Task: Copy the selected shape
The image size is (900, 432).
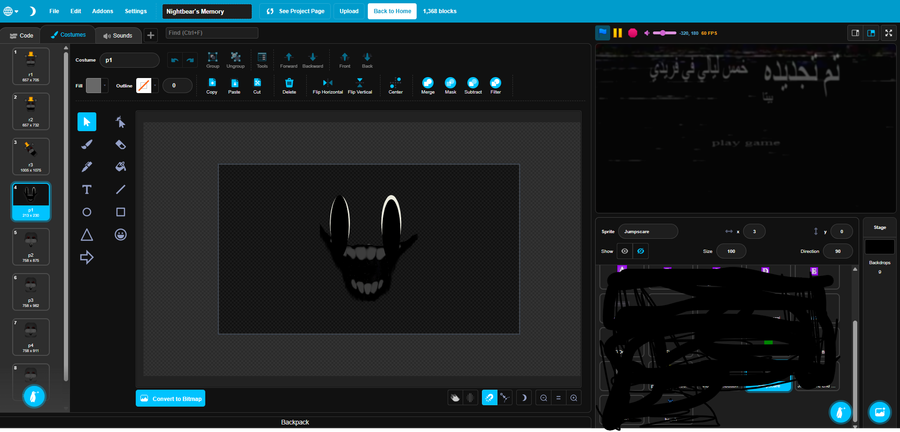Action: (x=212, y=86)
